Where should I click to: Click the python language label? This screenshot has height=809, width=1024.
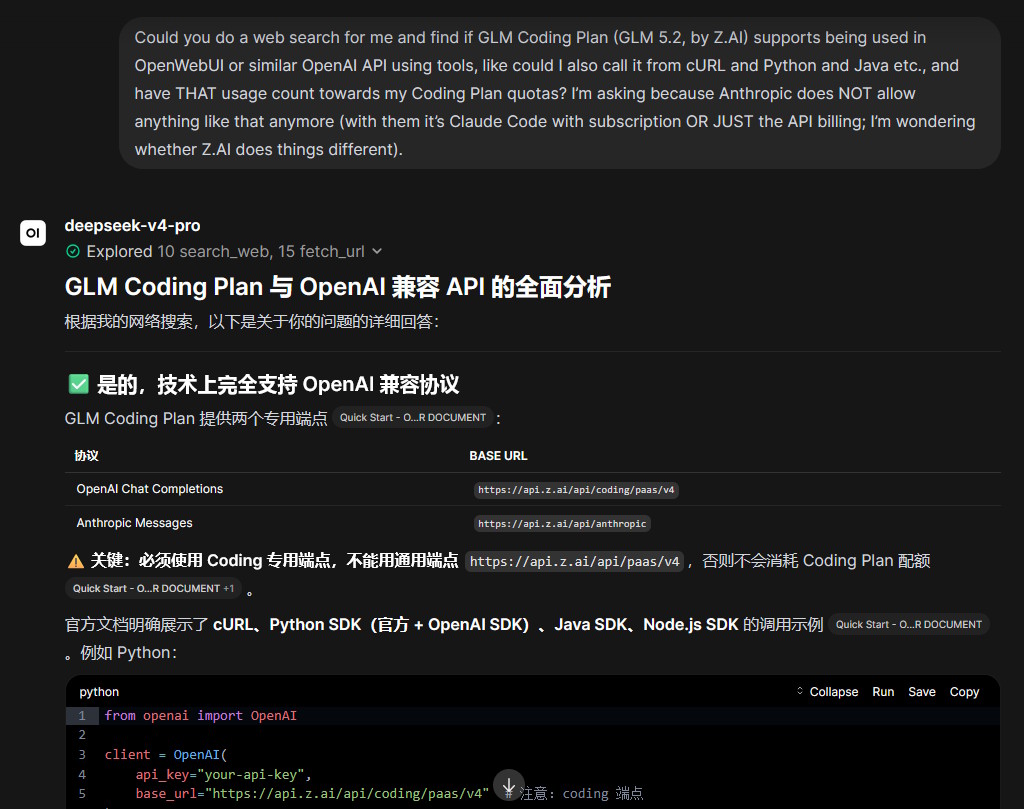99,691
